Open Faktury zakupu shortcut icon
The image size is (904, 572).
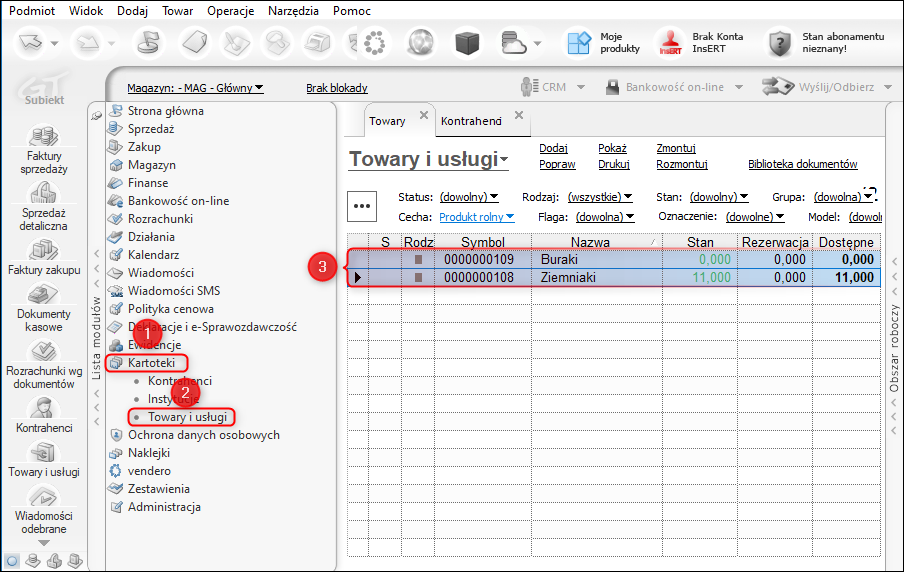(x=44, y=250)
